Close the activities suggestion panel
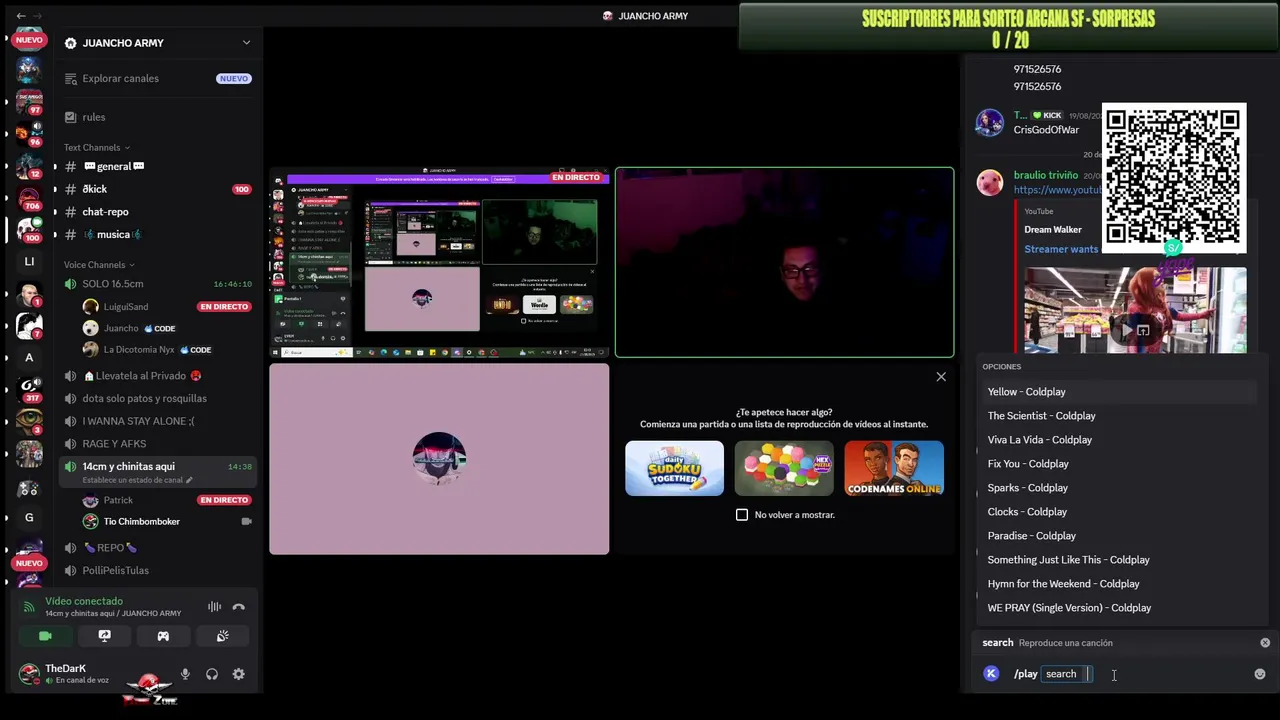This screenshot has width=1280, height=720. coord(941,377)
